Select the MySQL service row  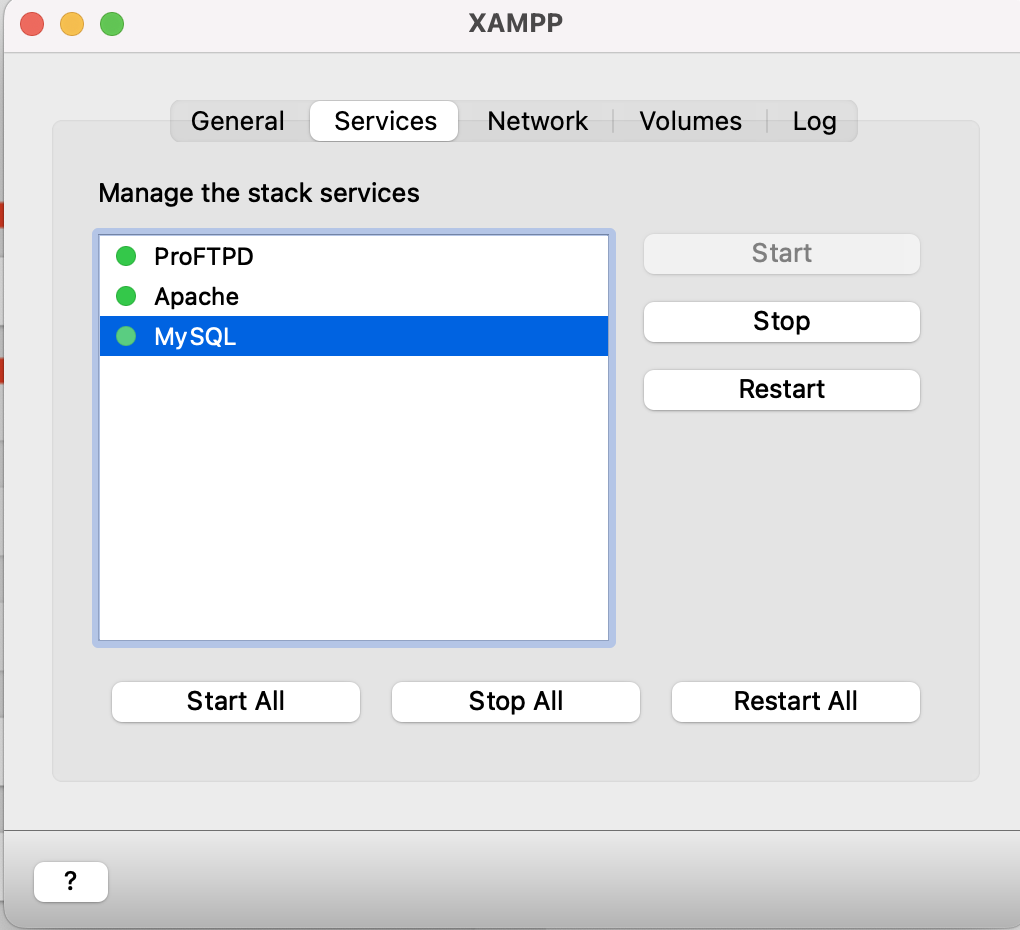(354, 336)
